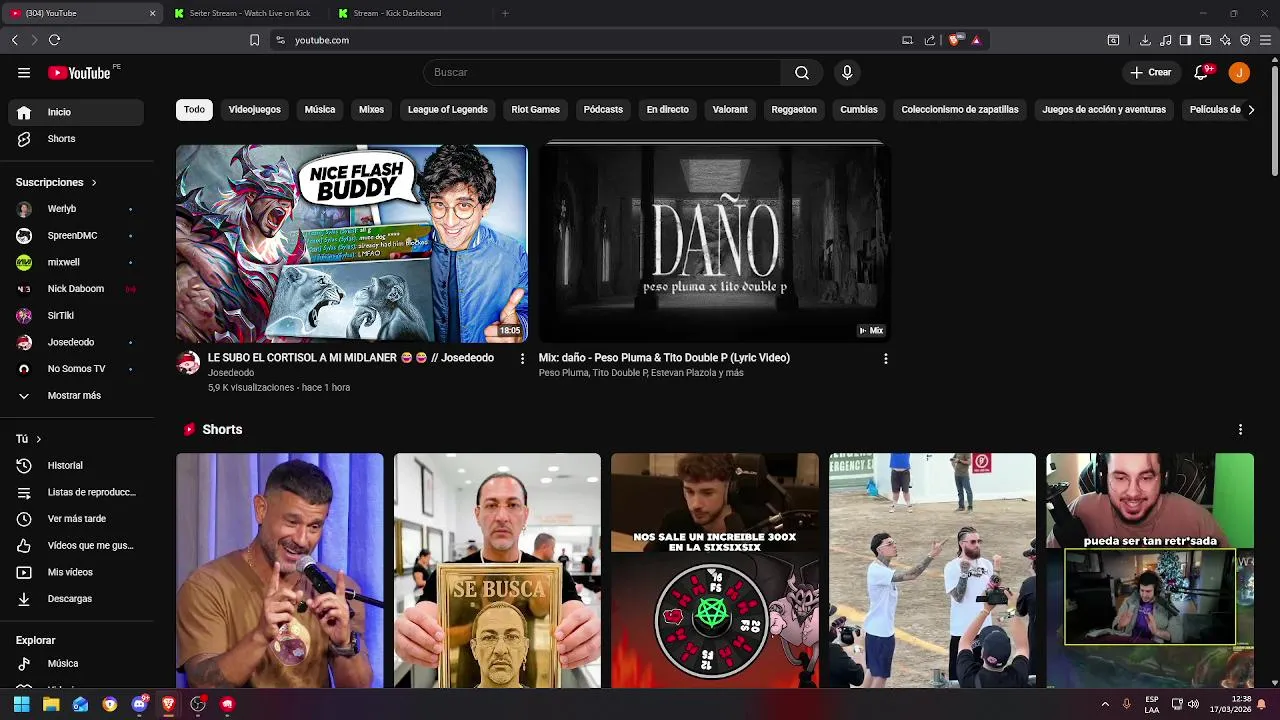
Task: Open Brave browser in taskbar
Action: (x=168, y=704)
